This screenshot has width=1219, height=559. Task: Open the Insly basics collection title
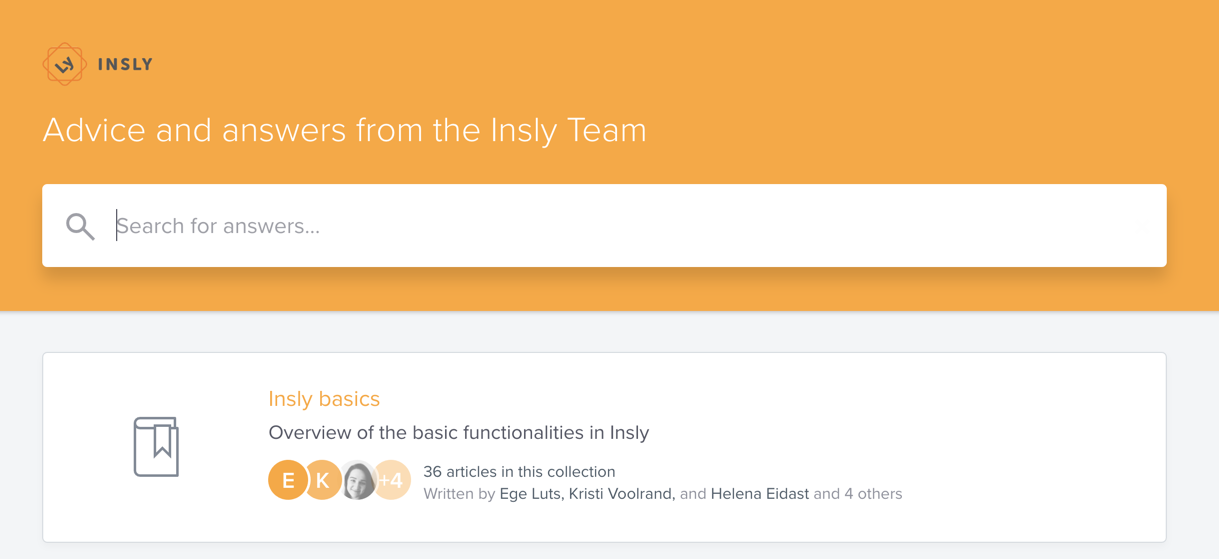pyautogui.click(x=324, y=399)
